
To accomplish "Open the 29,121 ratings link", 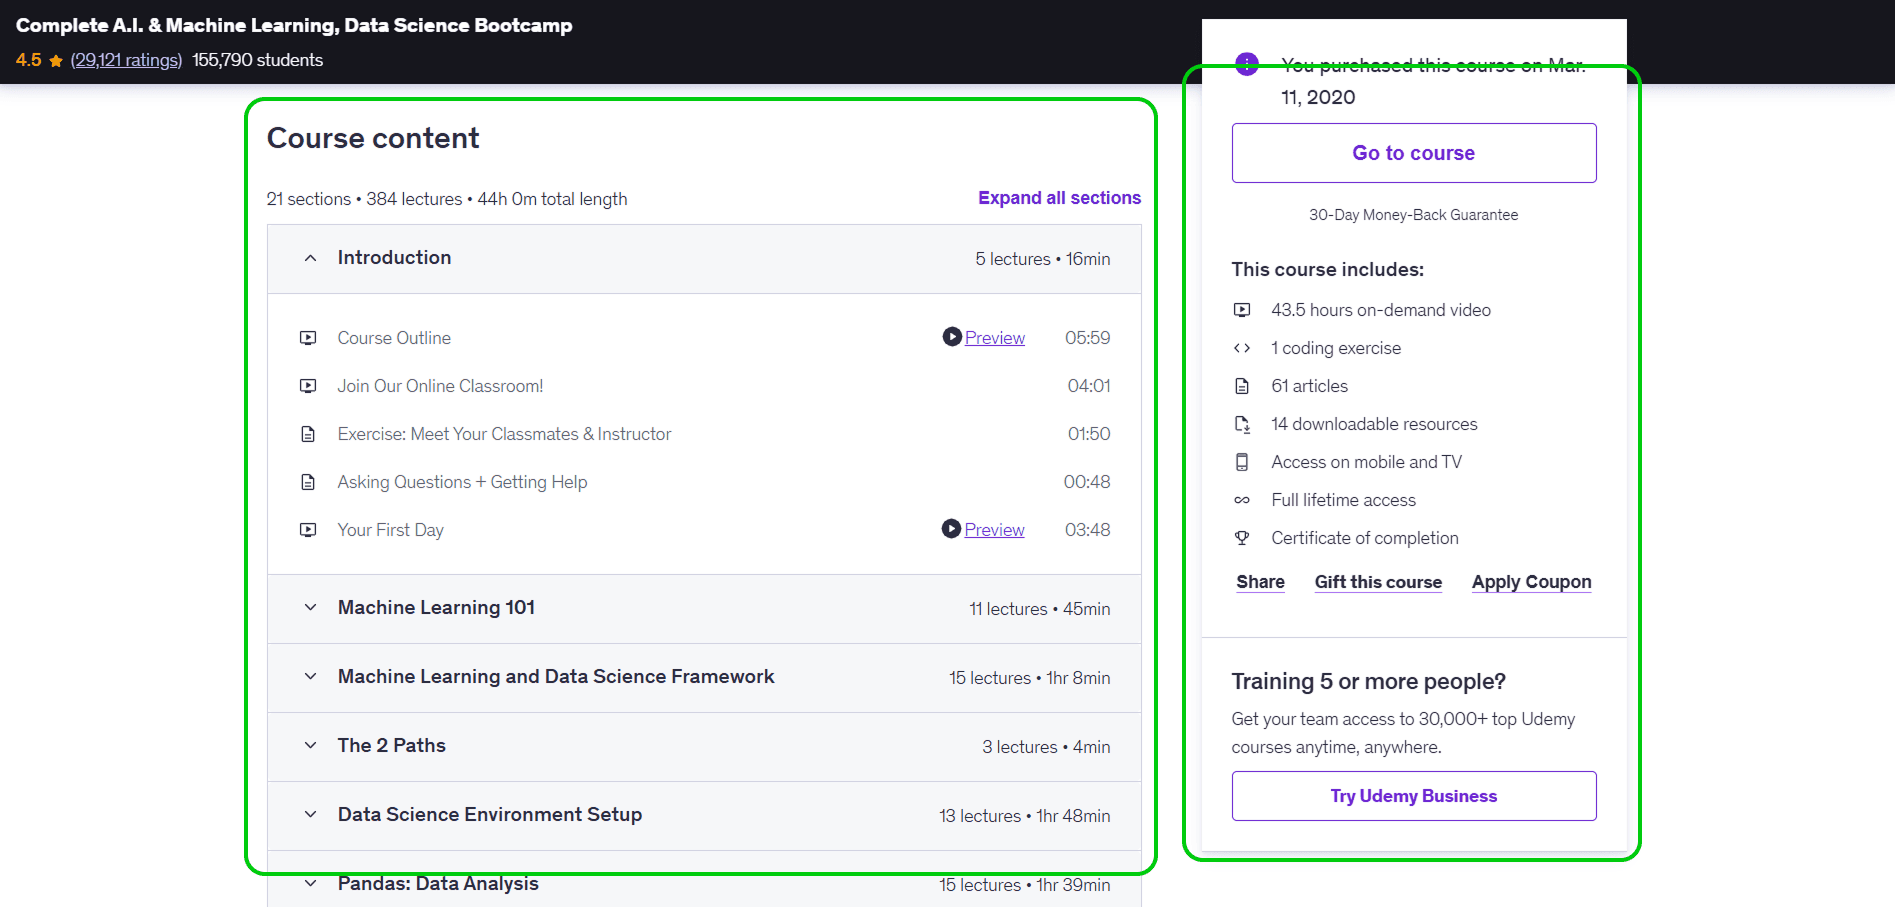I will [126, 60].
